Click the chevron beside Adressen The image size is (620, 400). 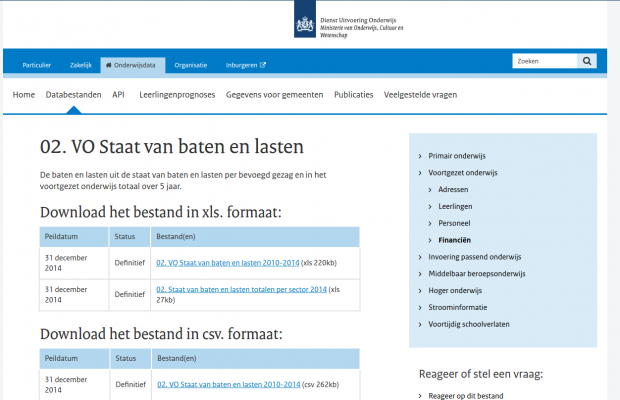[x=430, y=190]
